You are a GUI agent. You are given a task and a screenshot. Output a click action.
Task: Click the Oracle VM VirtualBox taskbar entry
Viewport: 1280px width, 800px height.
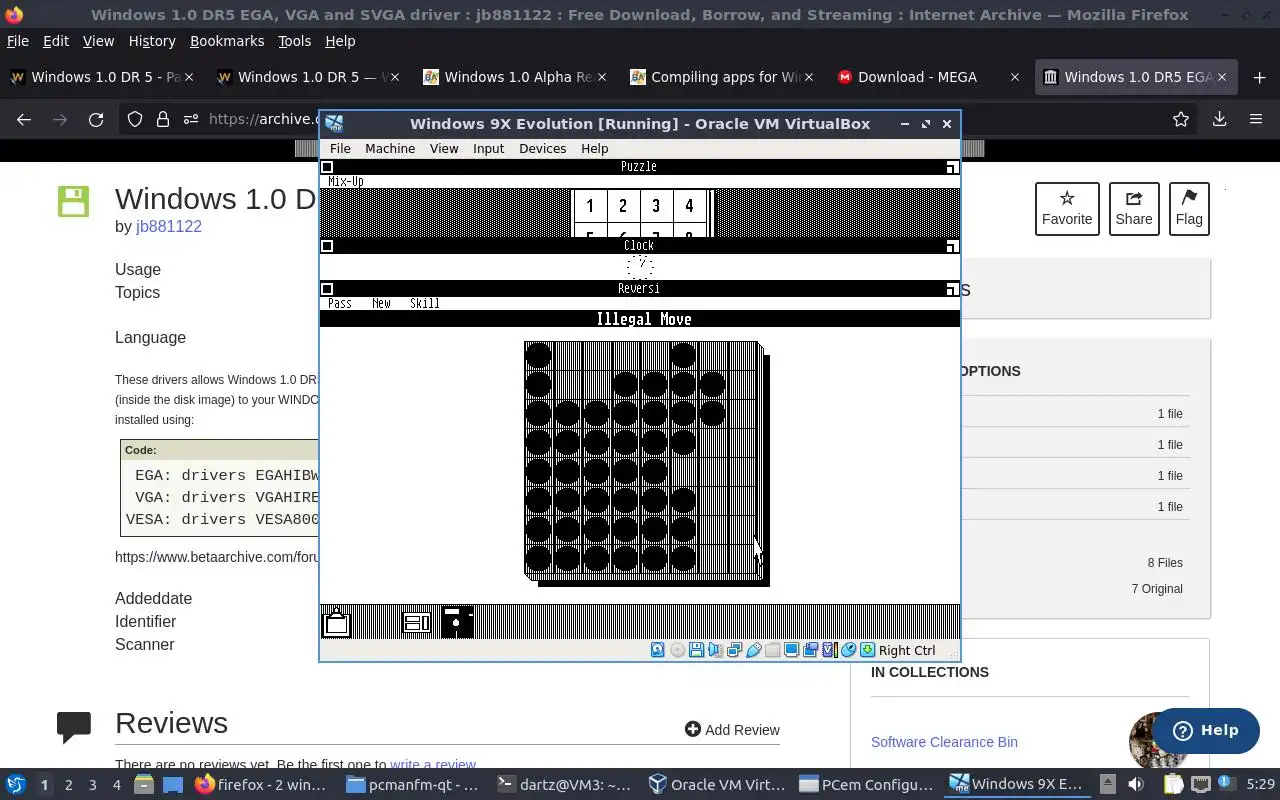coord(717,785)
